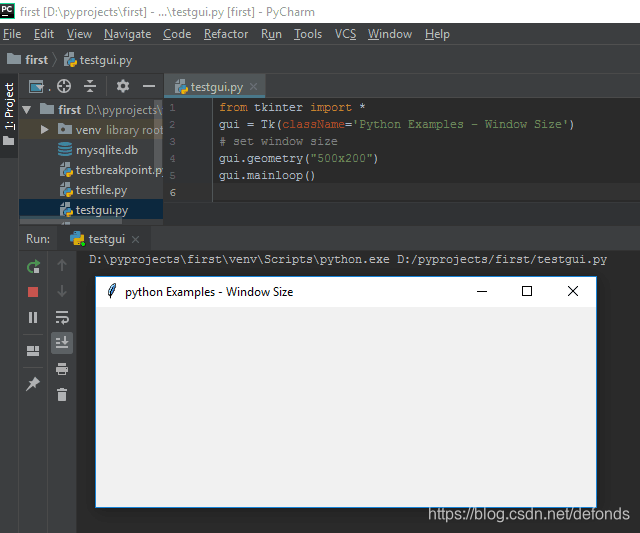The height and width of the screenshot is (533, 640).
Task: Open the Navigate menu
Action: coord(127,34)
